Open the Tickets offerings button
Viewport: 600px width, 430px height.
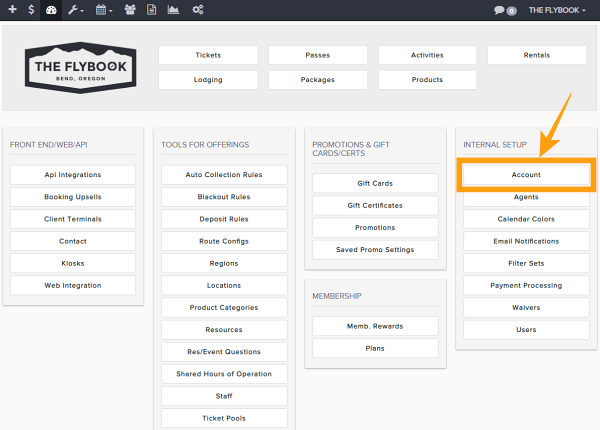click(x=208, y=55)
